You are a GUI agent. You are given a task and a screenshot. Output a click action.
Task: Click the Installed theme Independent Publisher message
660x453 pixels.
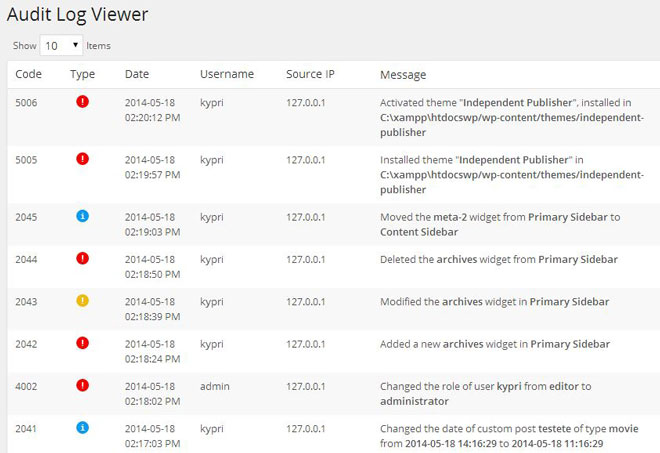[x=512, y=175]
